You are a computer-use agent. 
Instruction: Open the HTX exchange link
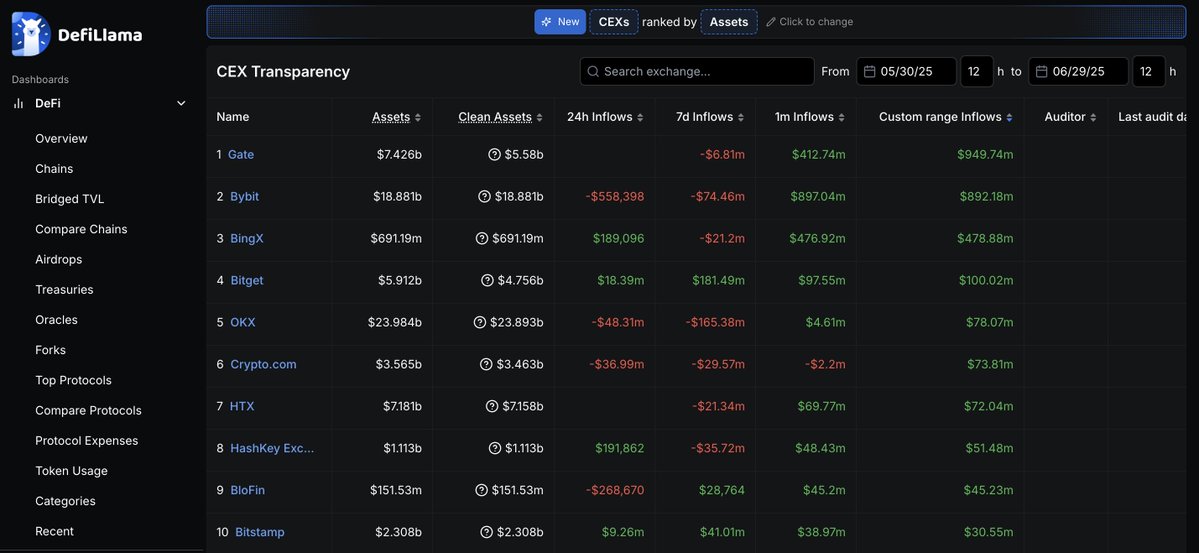coord(242,406)
